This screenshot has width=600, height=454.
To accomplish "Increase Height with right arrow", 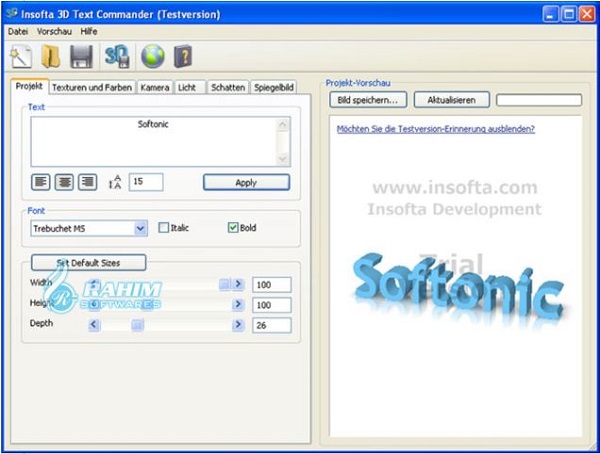I will point(238,305).
